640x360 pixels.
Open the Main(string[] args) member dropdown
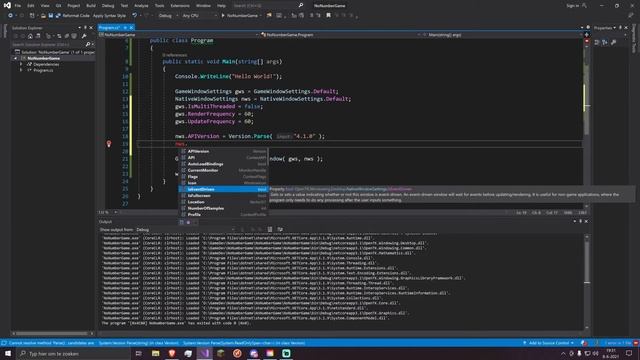pos(502,35)
